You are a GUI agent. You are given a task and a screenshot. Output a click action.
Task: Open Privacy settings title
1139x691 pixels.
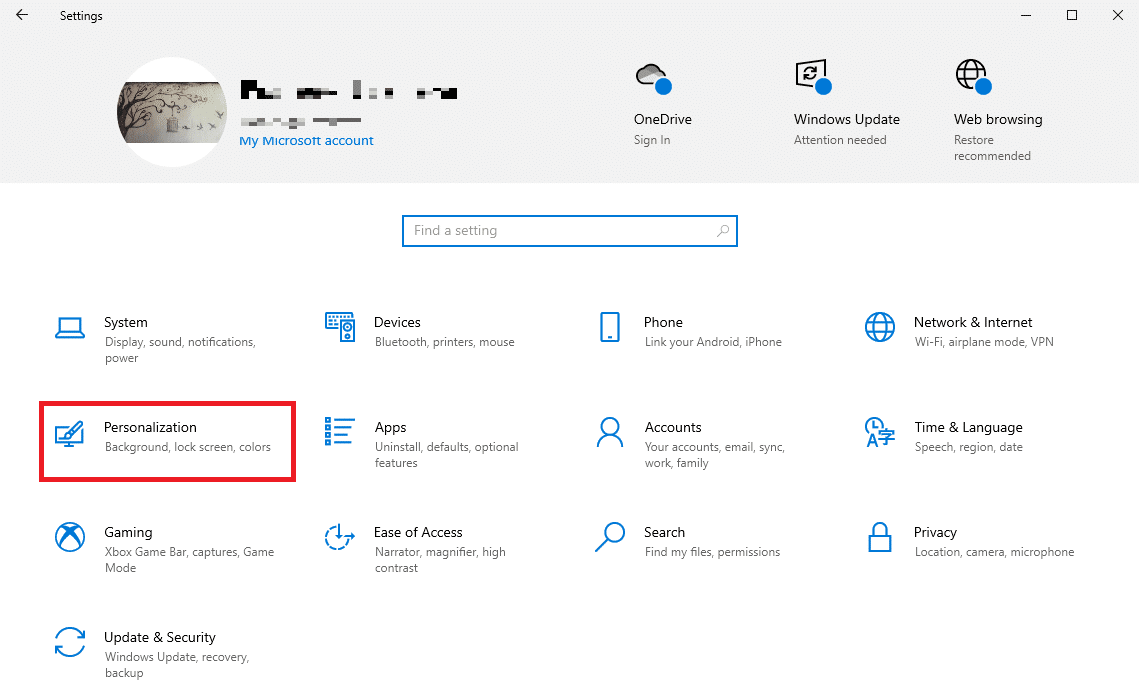pyautogui.click(x=935, y=533)
